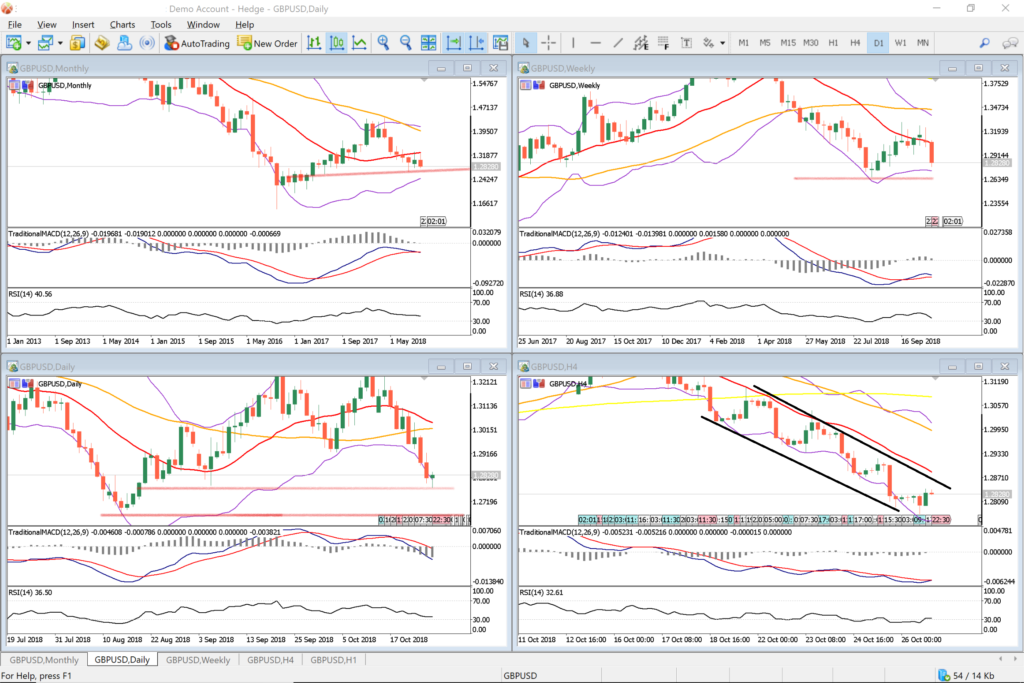The height and width of the screenshot is (683, 1024).
Task: Pick the trendline drawing tool
Action: [619, 43]
